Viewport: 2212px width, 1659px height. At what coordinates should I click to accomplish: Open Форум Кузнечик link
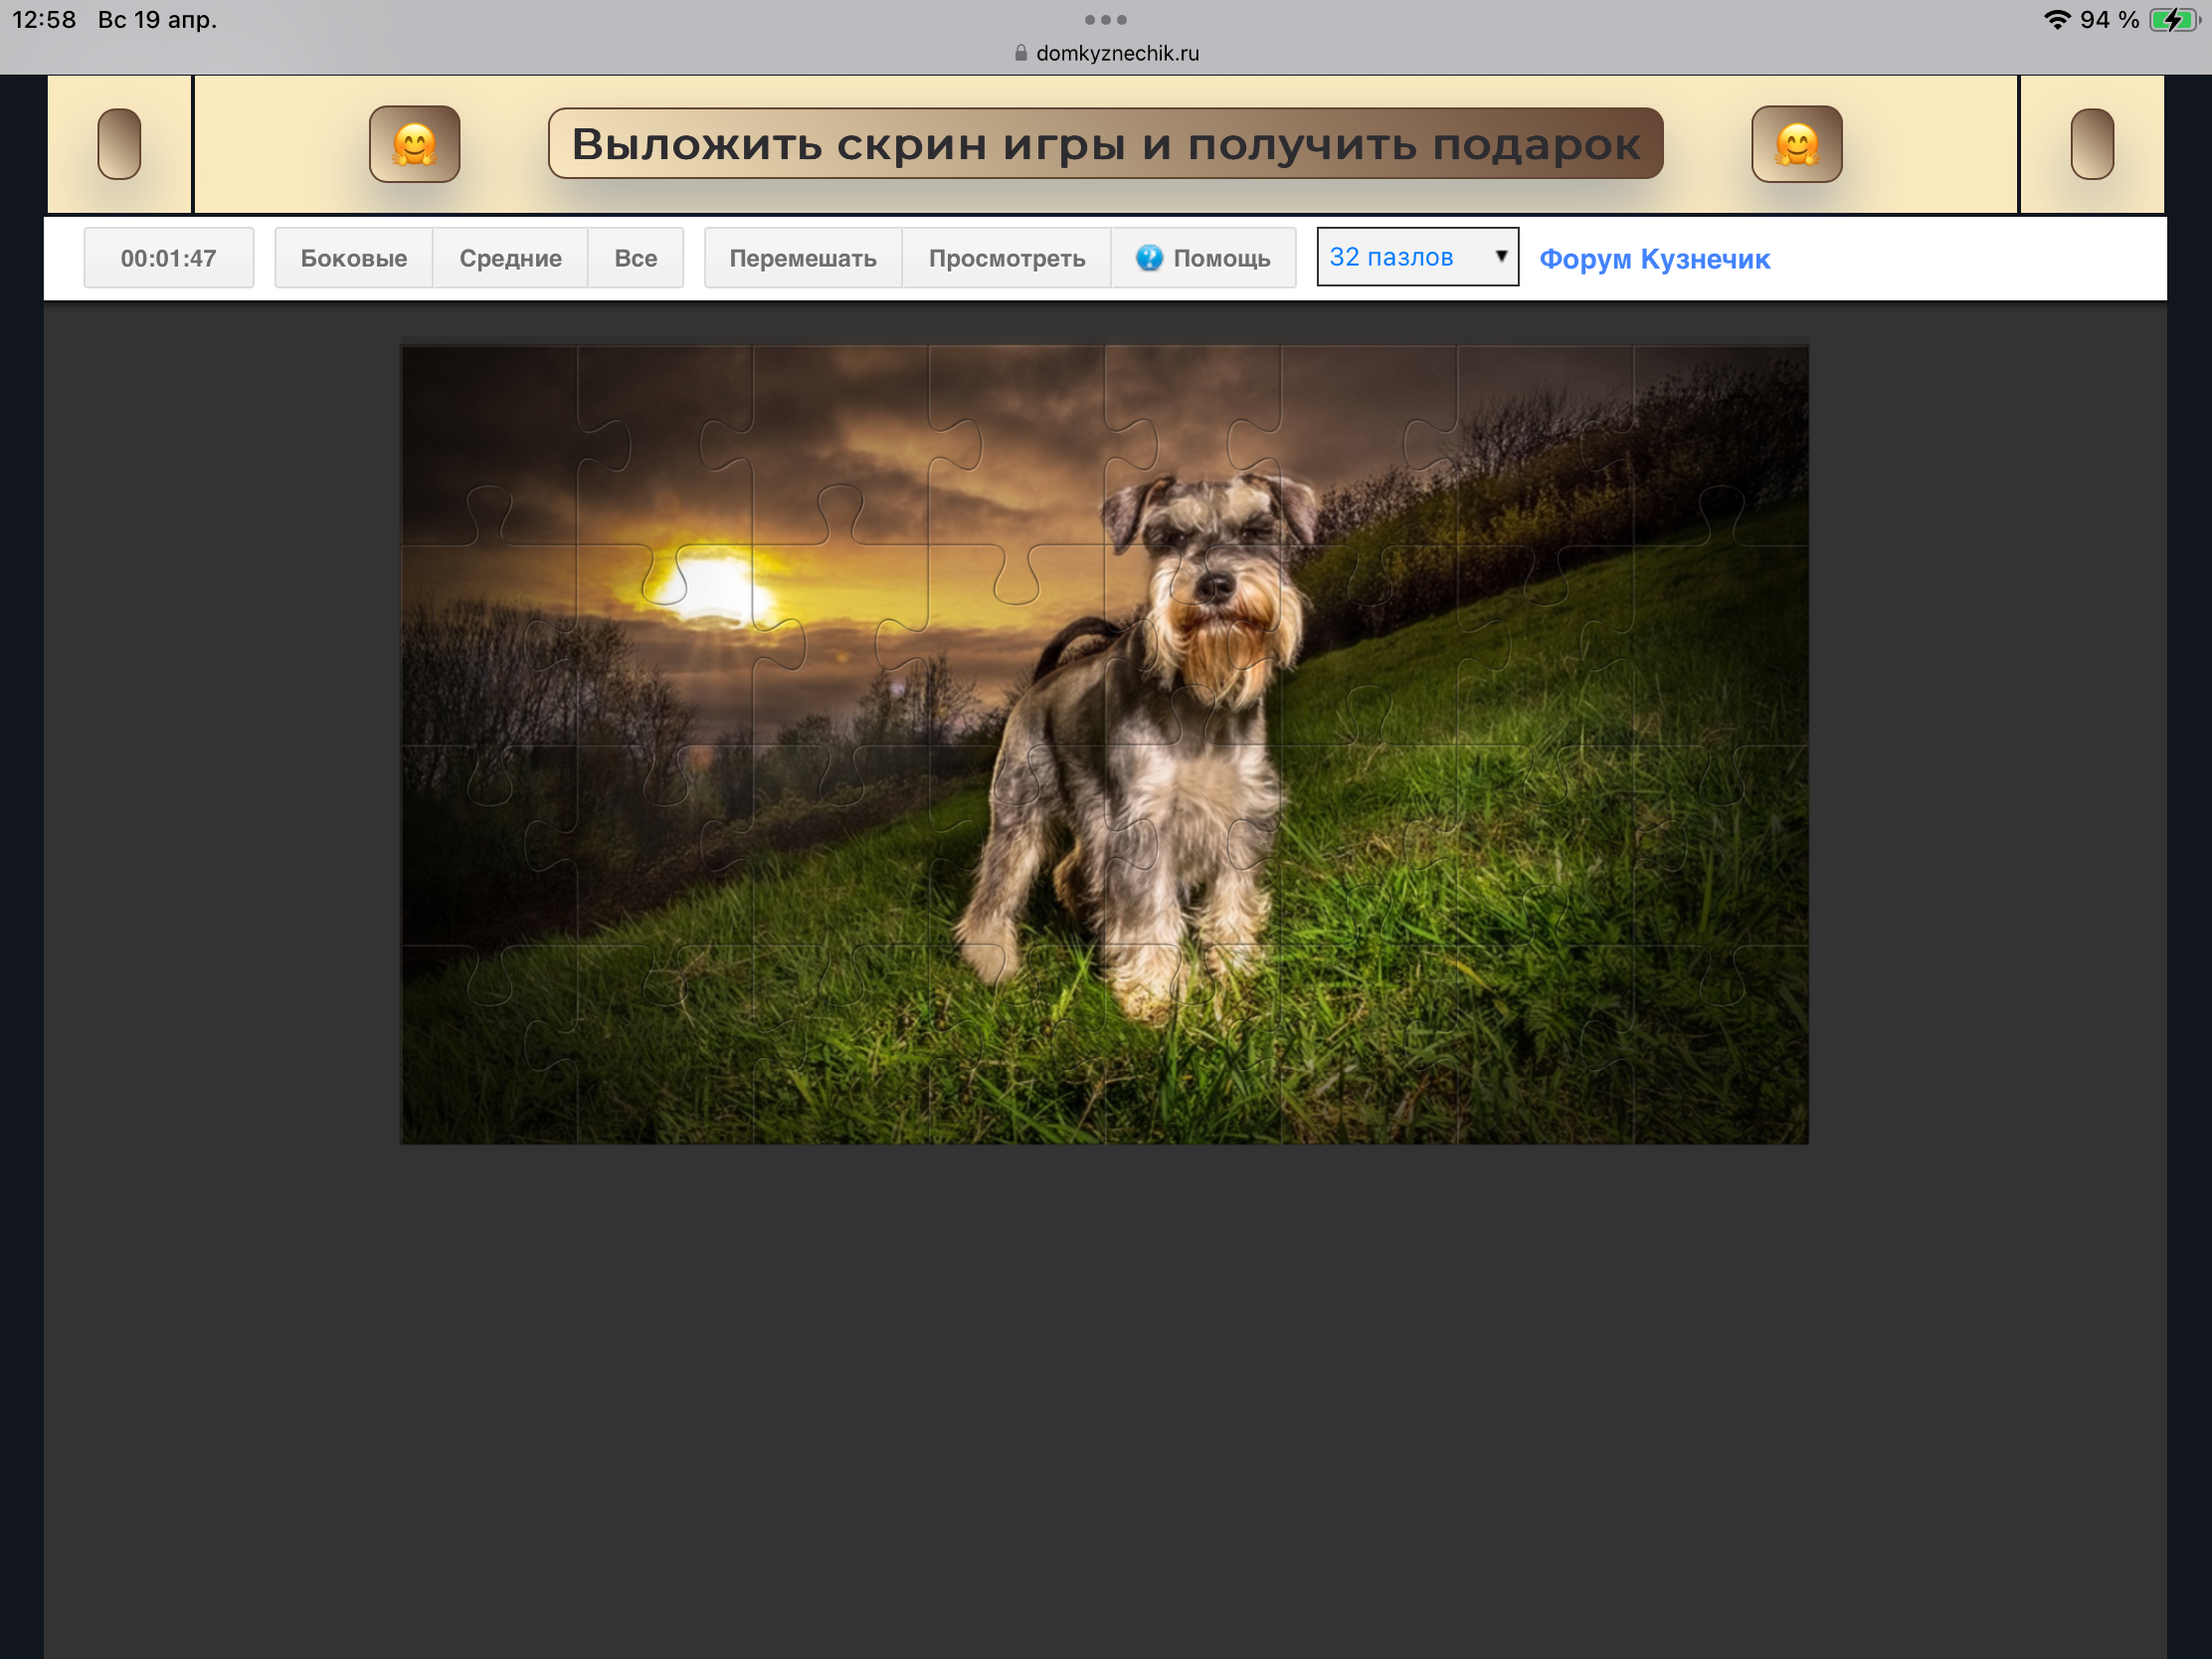coord(1654,259)
